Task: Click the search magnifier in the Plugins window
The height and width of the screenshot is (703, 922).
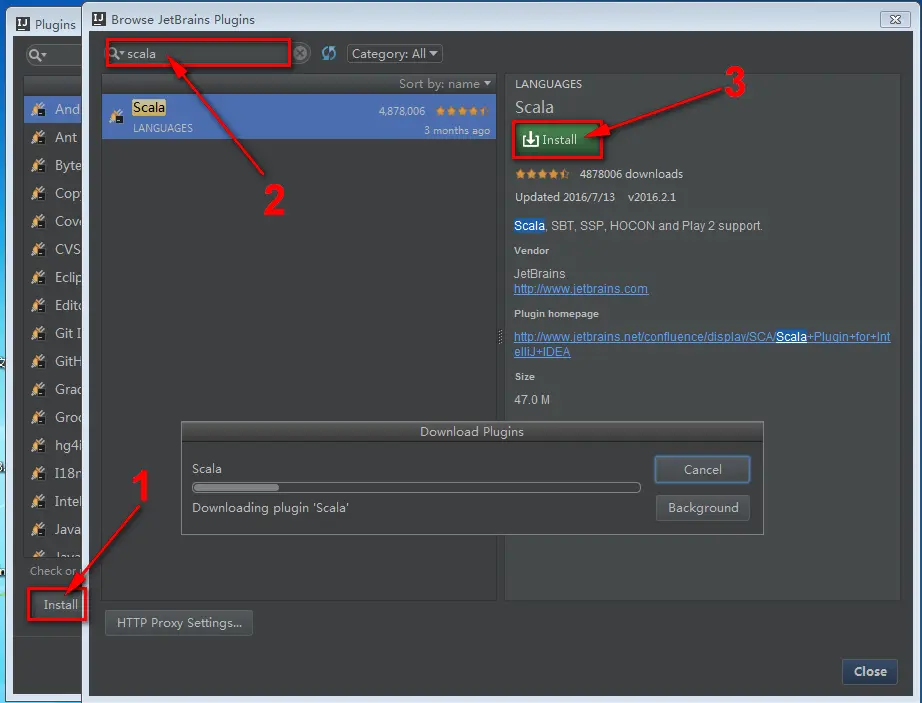Action: coord(37,55)
